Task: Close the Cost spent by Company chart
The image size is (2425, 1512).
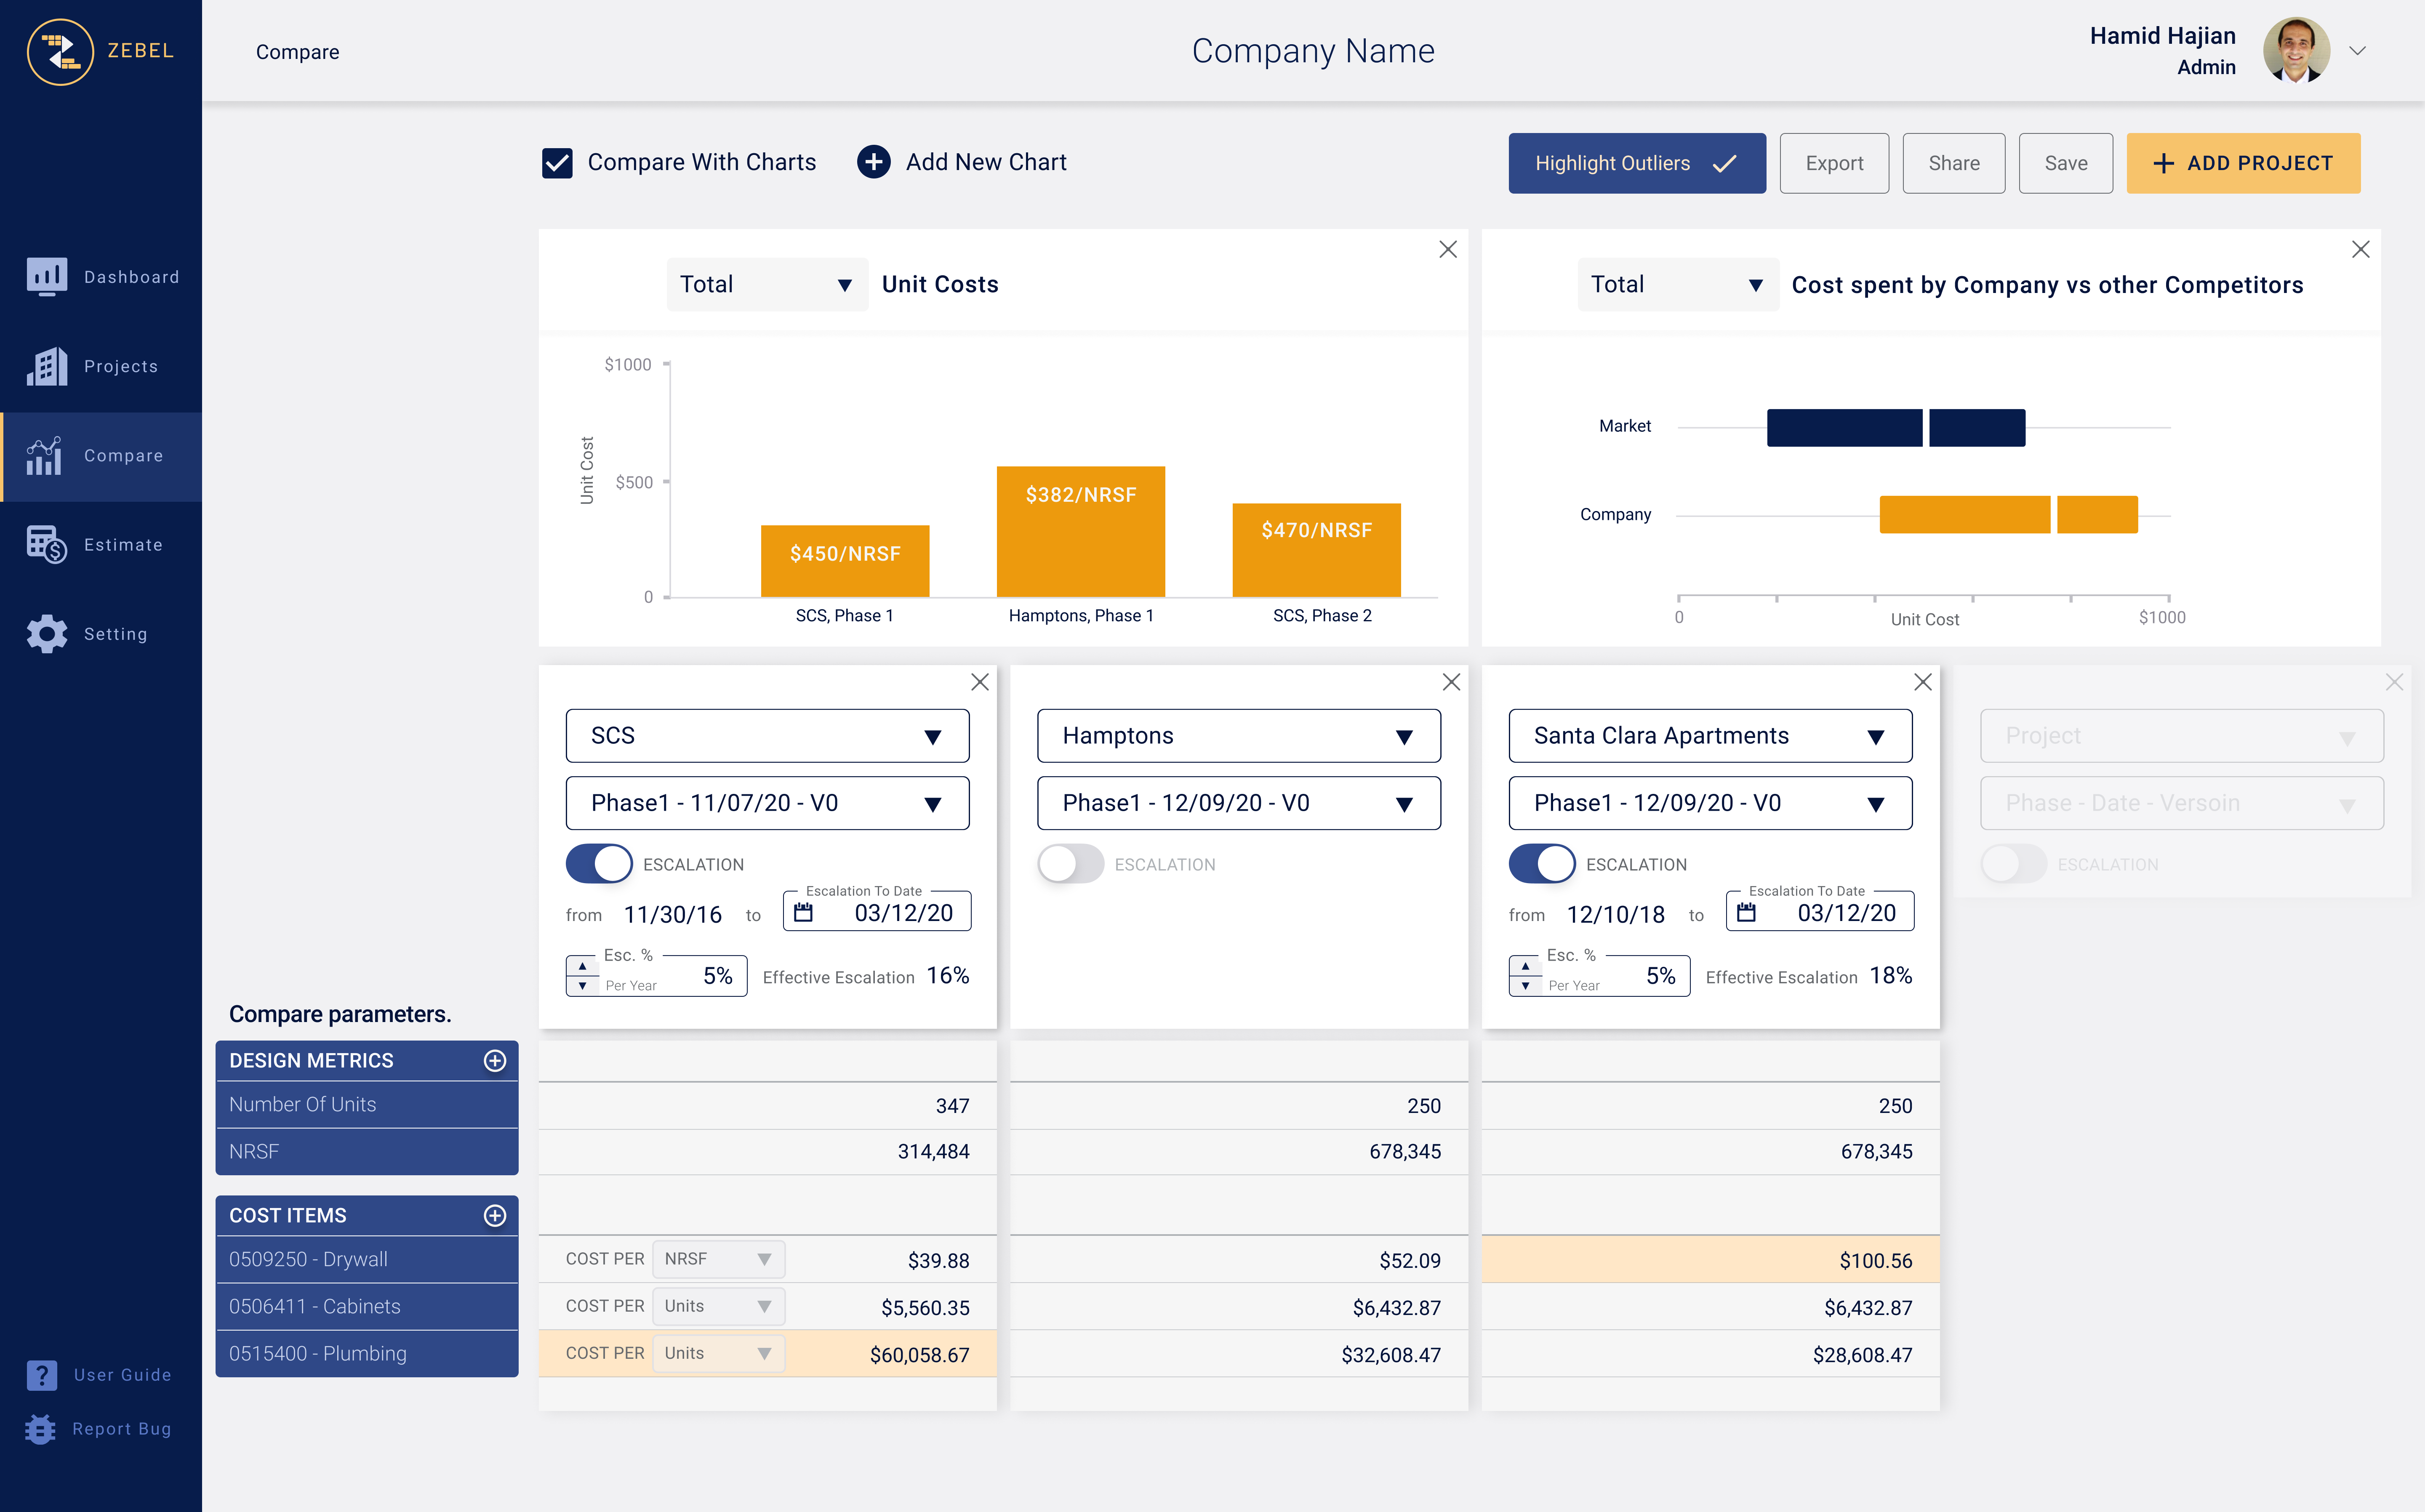Action: 2360,250
